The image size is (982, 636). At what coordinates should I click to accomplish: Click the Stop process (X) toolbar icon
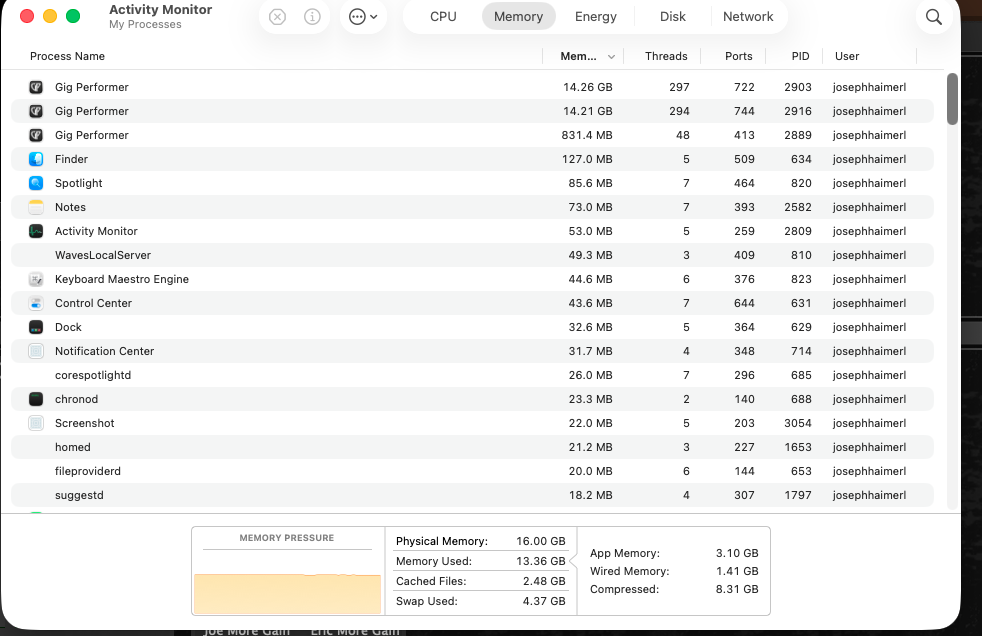point(278,17)
